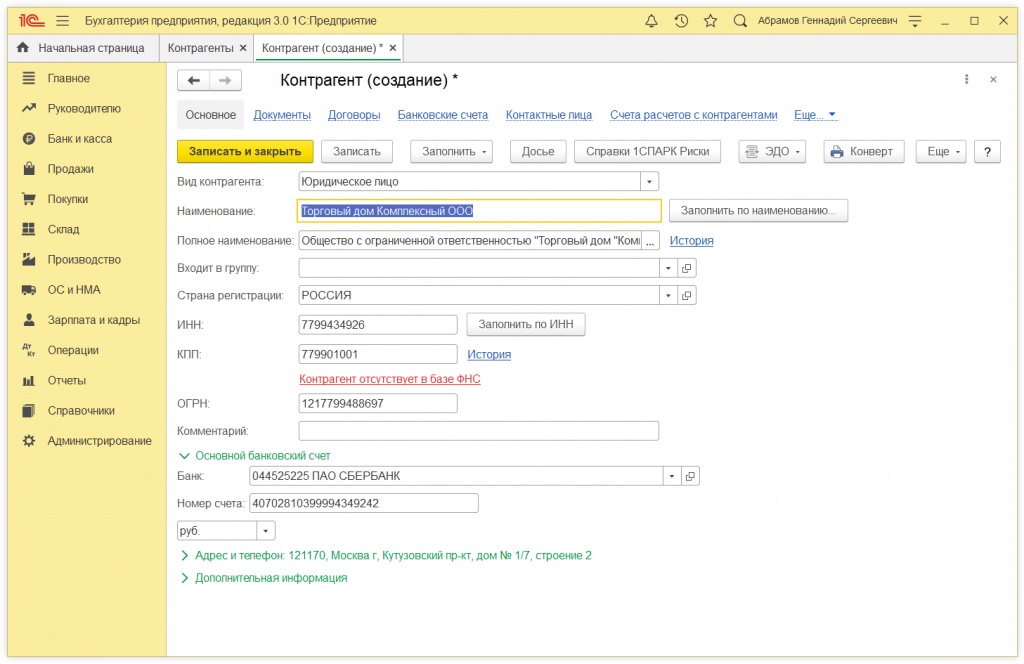Open the history clock icon
The height and width of the screenshot is (664, 1024).
681,21
